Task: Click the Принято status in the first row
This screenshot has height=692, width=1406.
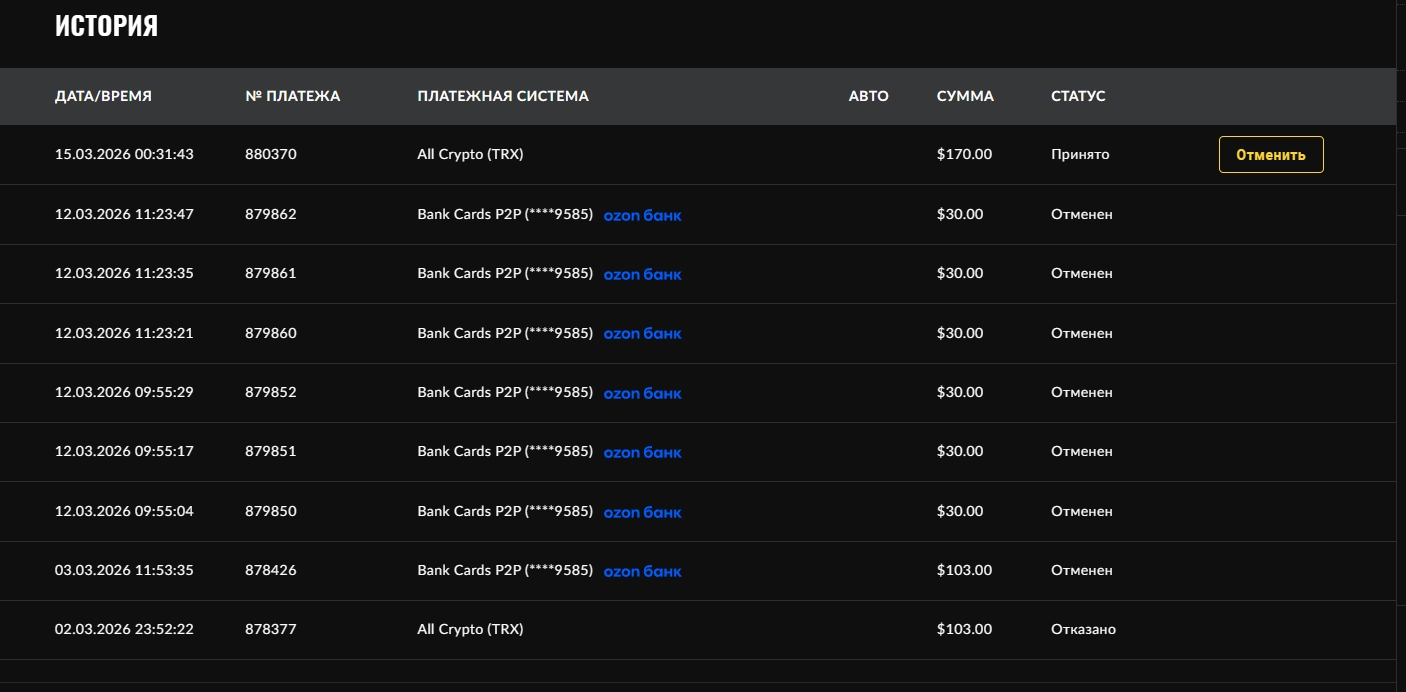Action: point(1080,155)
